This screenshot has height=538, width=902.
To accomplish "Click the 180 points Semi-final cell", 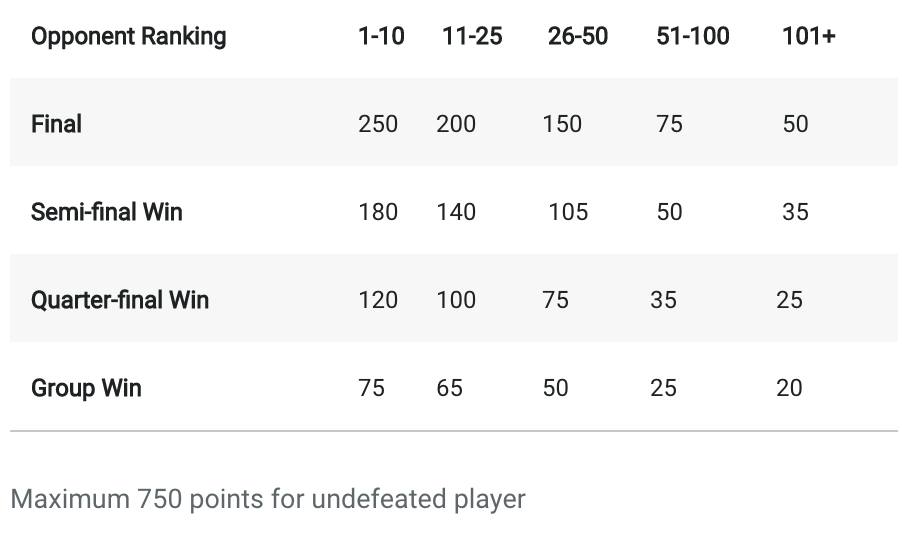I will (378, 212).
